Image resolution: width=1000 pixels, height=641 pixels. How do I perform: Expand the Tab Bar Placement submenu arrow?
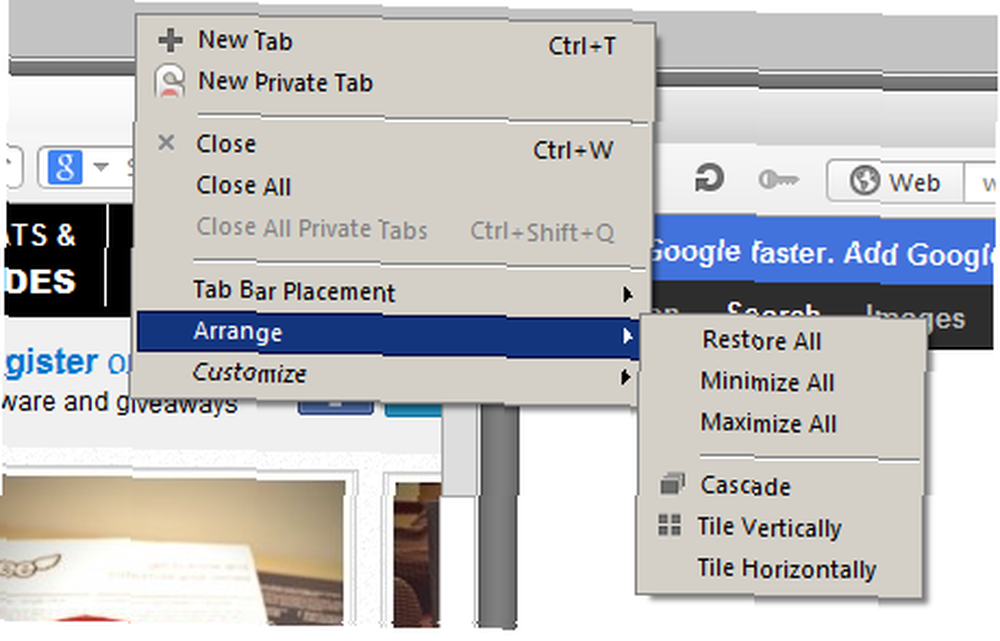628,294
